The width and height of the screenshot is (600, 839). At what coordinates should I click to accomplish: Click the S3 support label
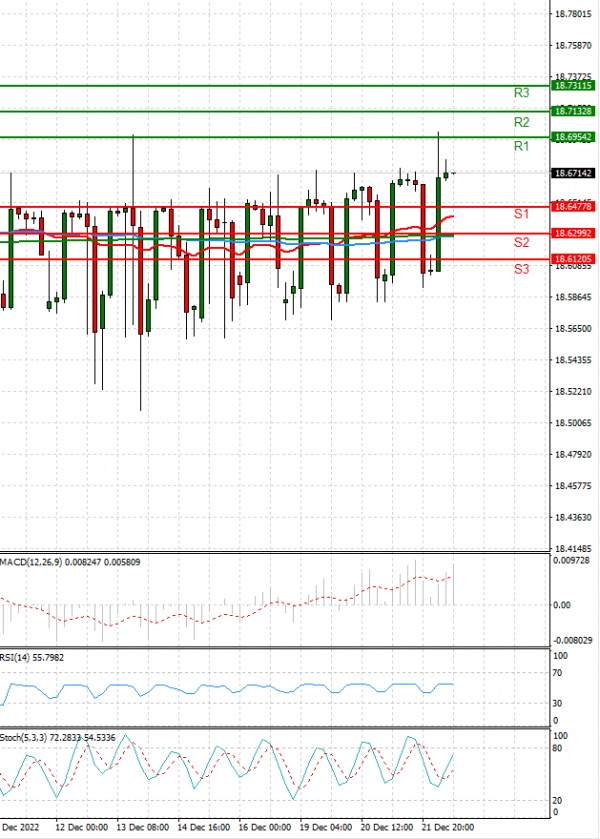[521, 269]
